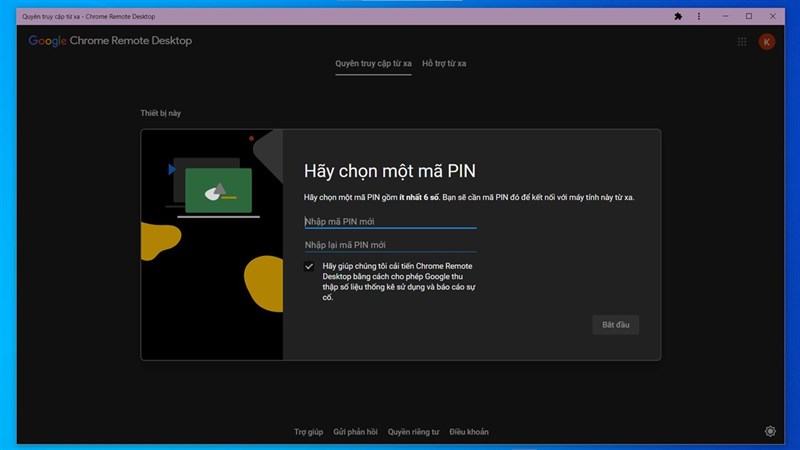Uncheck the usage statistics reporting checkbox

[309, 267]
